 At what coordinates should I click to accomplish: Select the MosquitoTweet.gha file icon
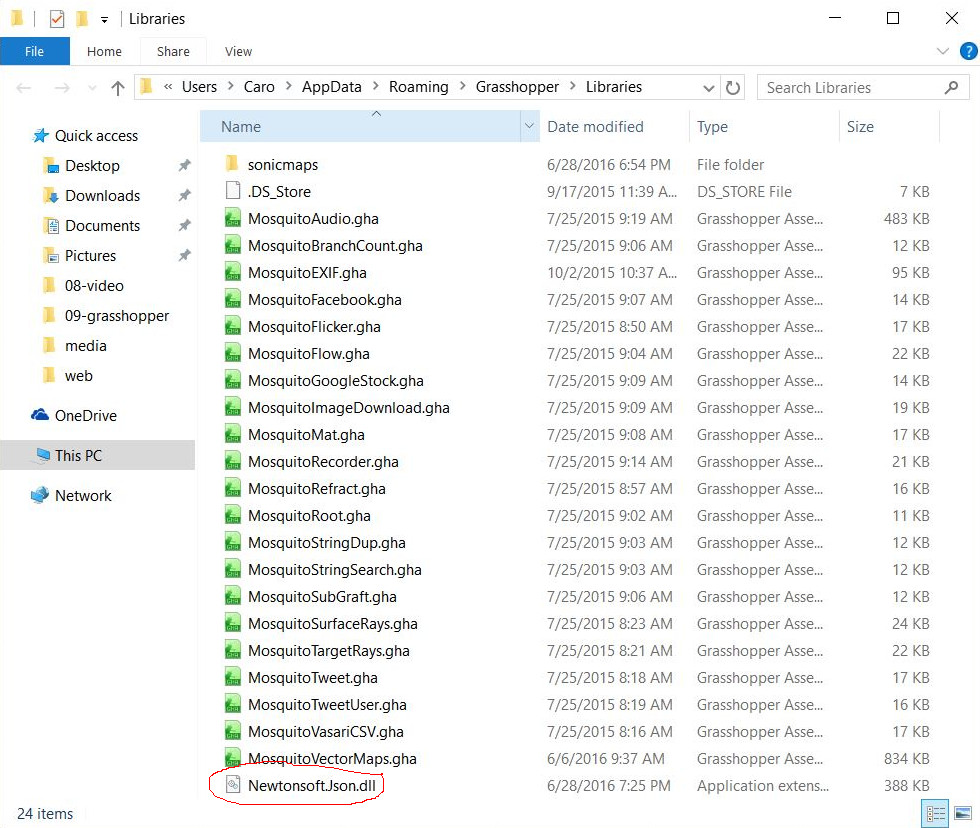coord(232,677)
